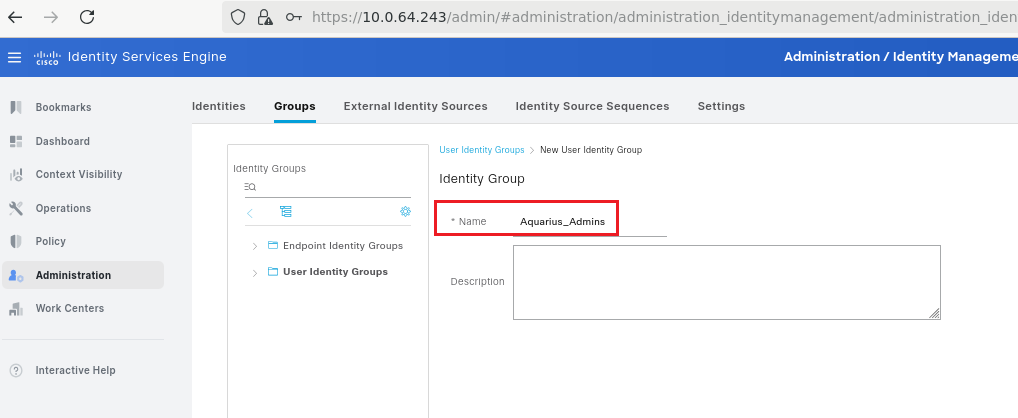Click the User Identity Groups breadcrumb link
Viewport: 1018px width, 418px height.
[482, 149]
